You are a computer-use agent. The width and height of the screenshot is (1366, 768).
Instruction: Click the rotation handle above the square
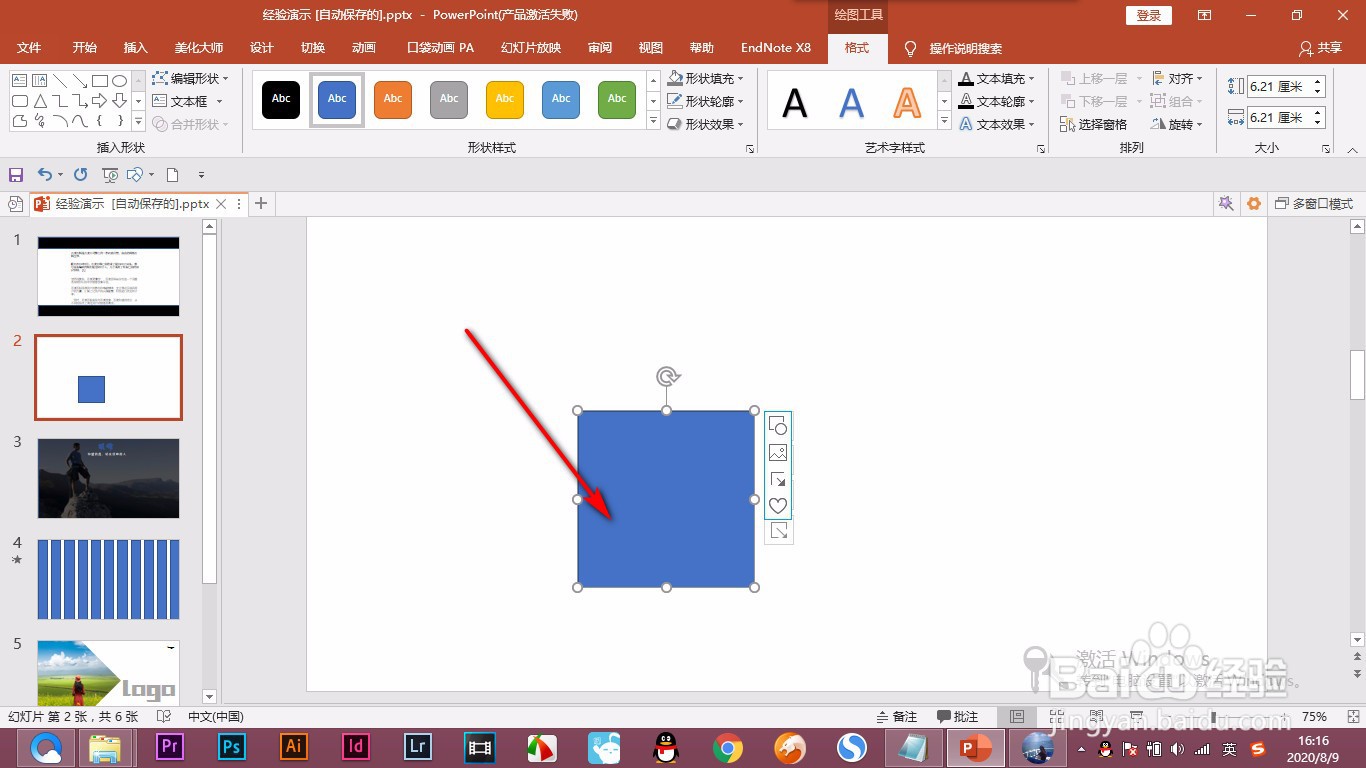[x=668, y=376]
